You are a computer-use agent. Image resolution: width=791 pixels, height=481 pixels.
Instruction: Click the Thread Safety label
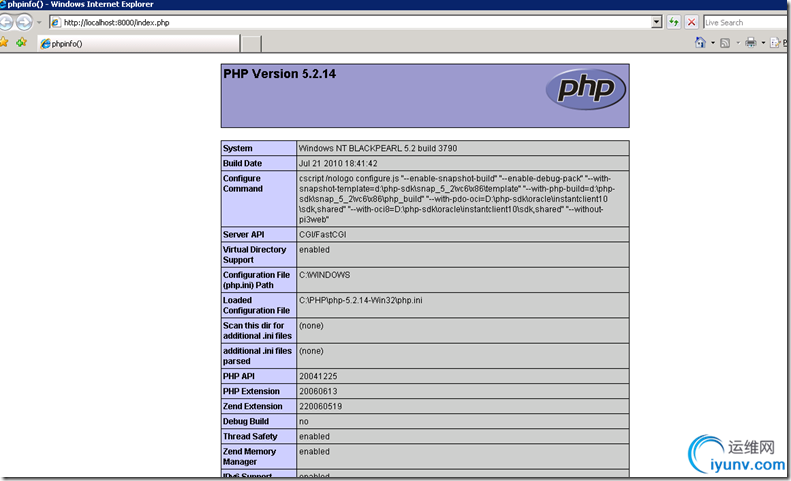[250, 437]
